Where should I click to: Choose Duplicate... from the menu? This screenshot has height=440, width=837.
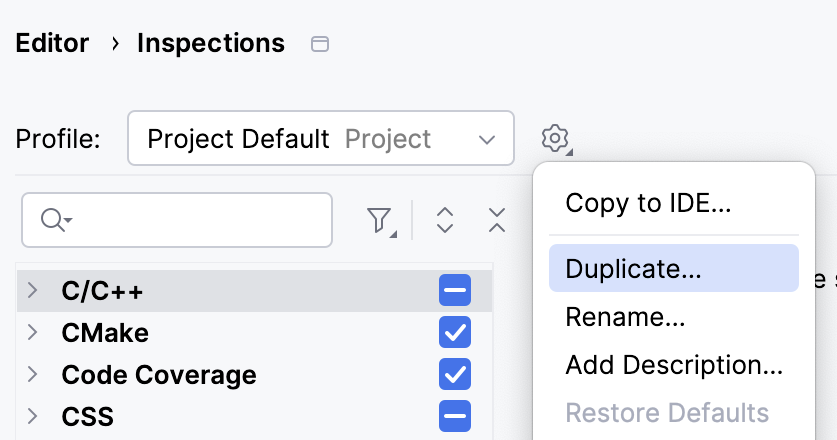pyautogui.click(x=633, y=268)
